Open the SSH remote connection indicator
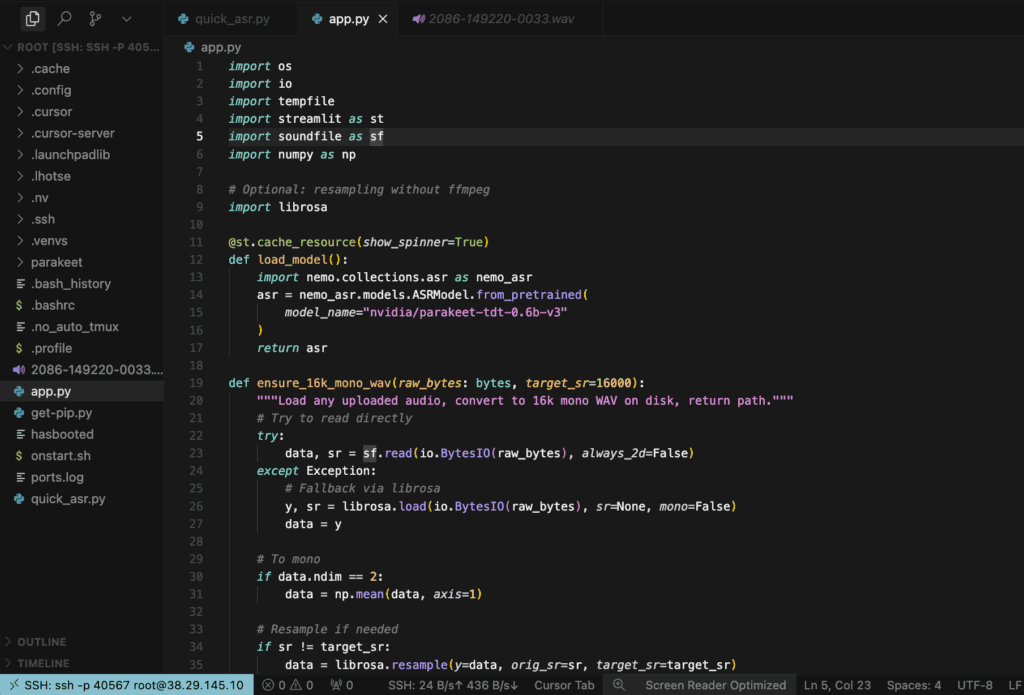This screenshot has height=695, width=1024. coord(127,685)
